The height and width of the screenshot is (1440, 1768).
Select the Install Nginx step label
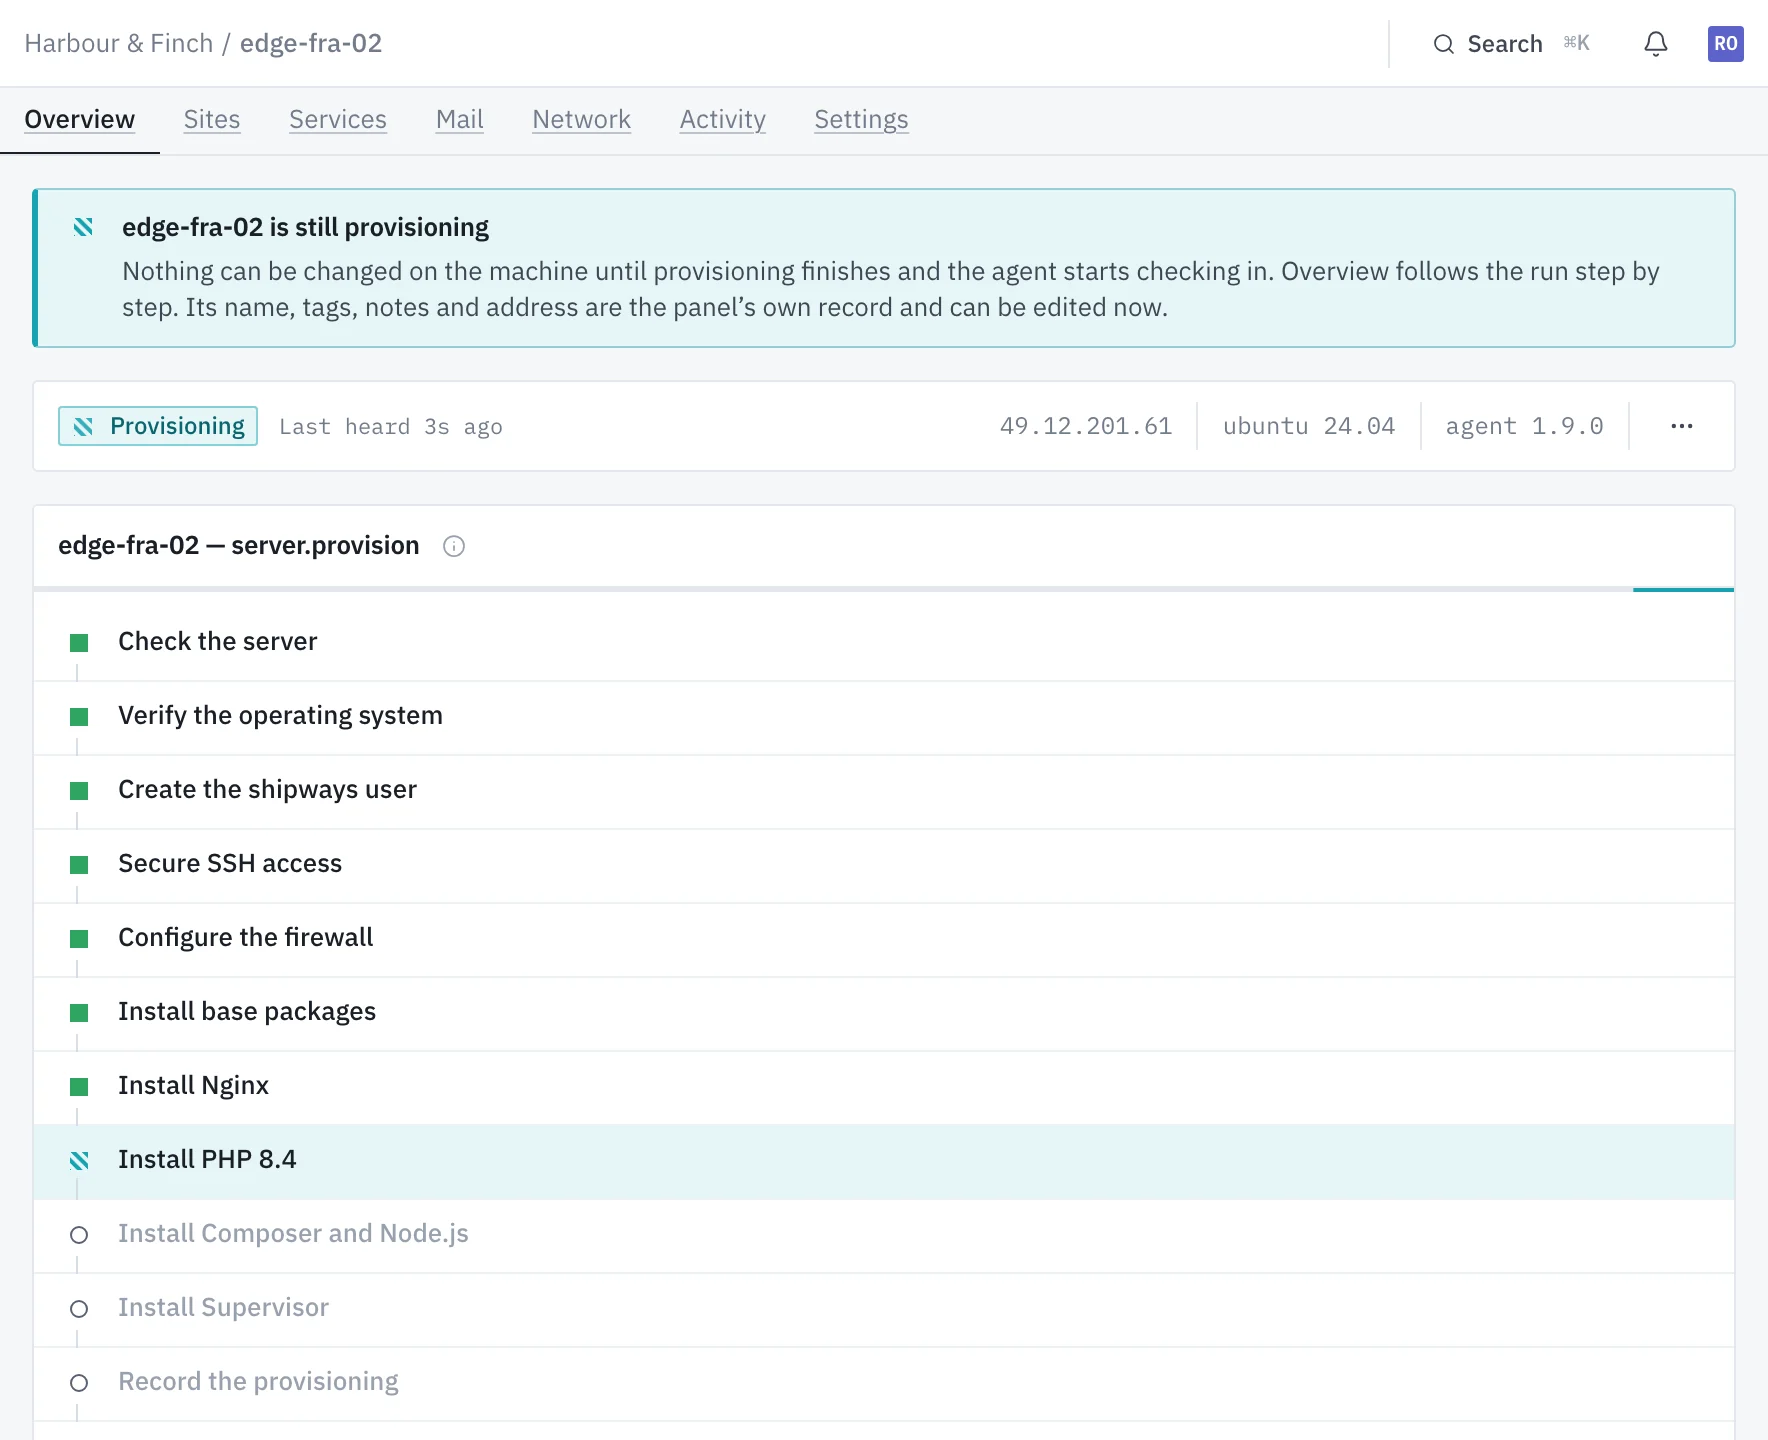coord(194,1086)
